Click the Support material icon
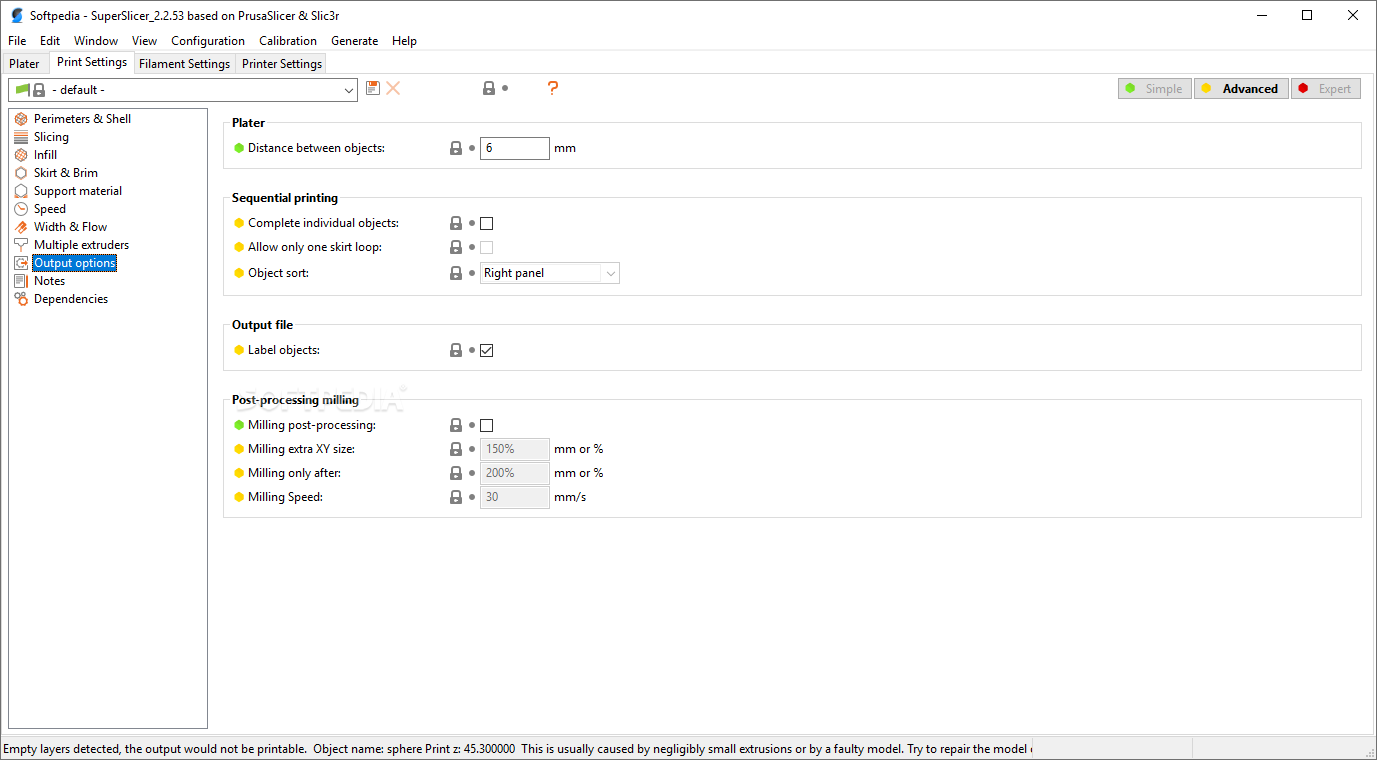Image resolution: width=1377 pixels, height=760 pixels. (x=21, y=191)
